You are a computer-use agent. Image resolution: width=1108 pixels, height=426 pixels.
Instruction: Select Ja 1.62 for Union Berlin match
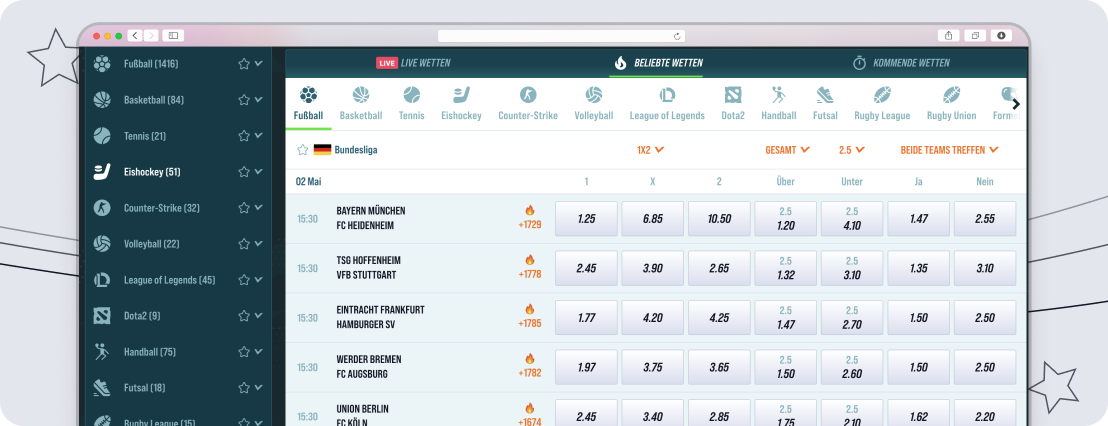tap(919, 413)
